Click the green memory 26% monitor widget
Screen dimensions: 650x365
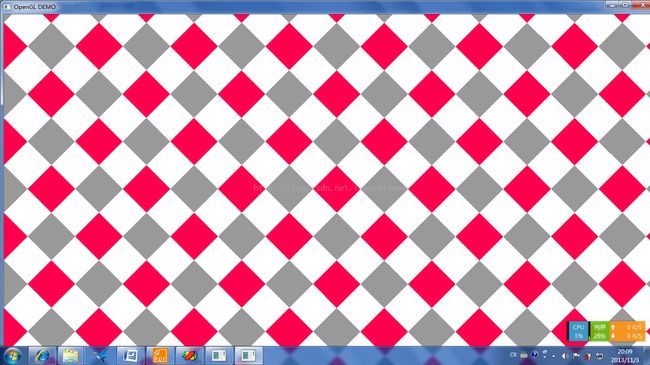(x=599, y=331)
